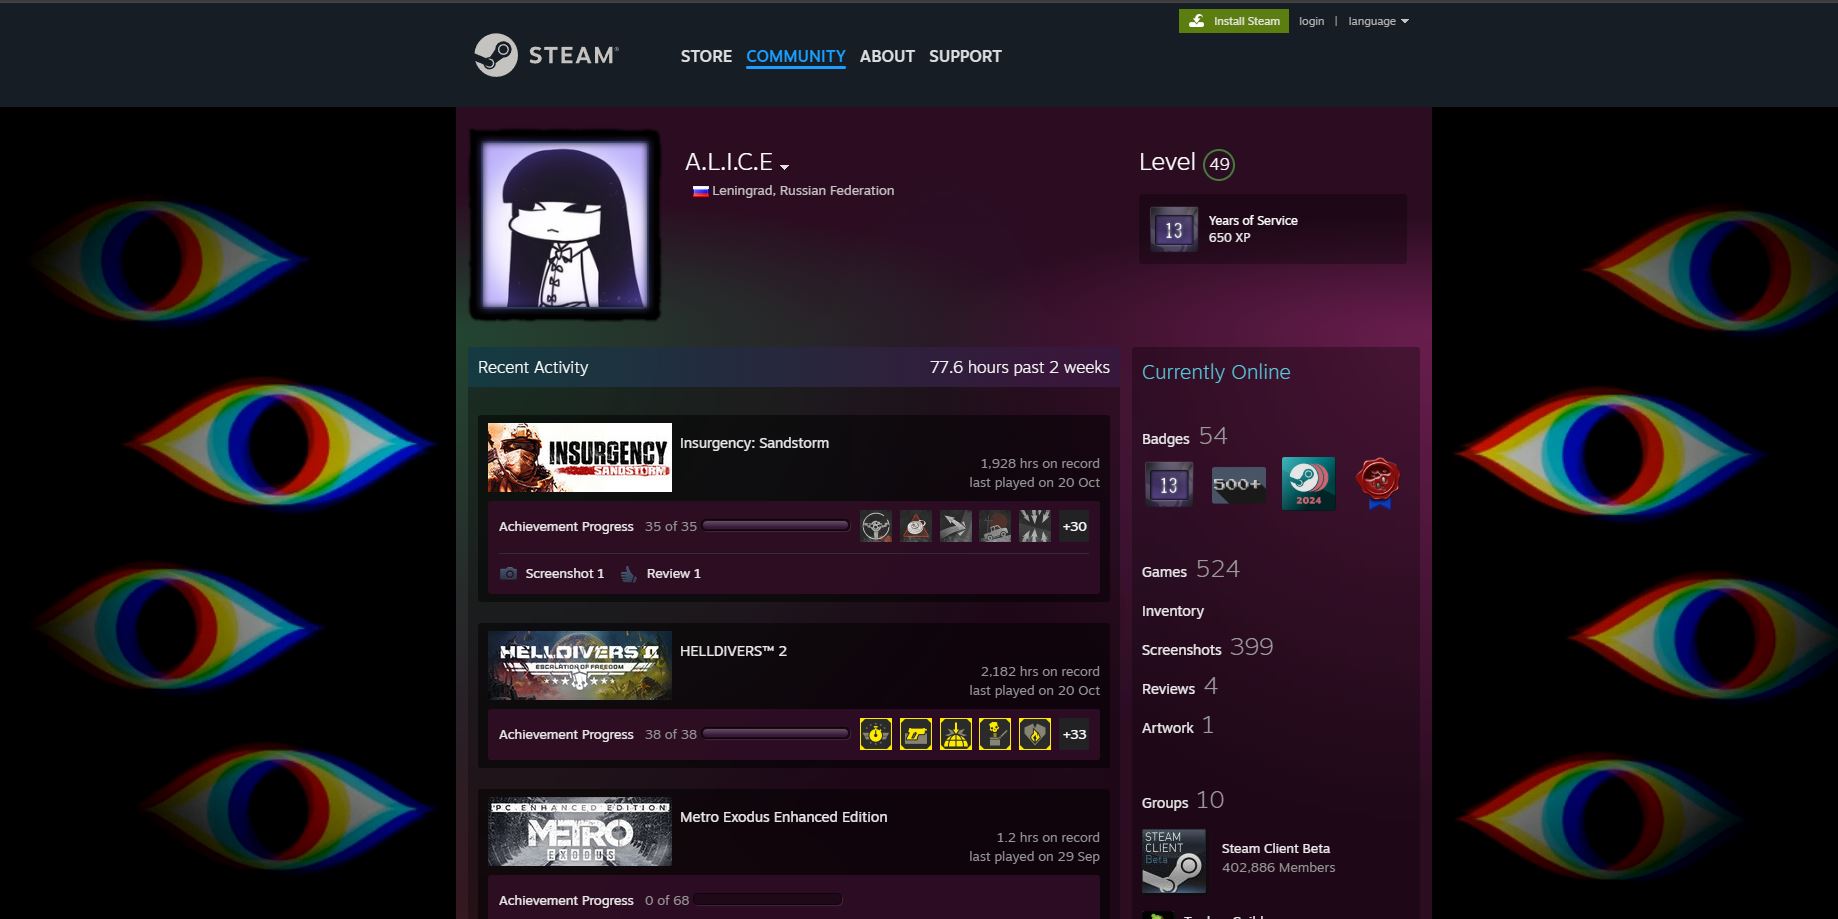The width and height of the screenshot is (1838, 919).
Task: Click the '77.6 hours past 2 weeks' text
Action: (1019, 367)
